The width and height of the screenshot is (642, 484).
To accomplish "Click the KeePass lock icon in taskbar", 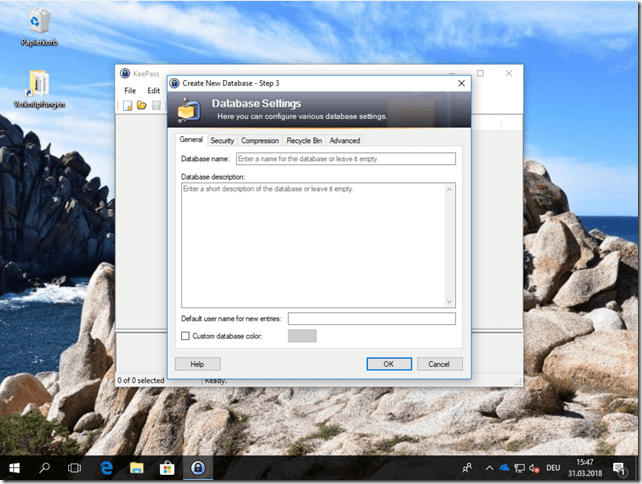I will coord(198,467).
